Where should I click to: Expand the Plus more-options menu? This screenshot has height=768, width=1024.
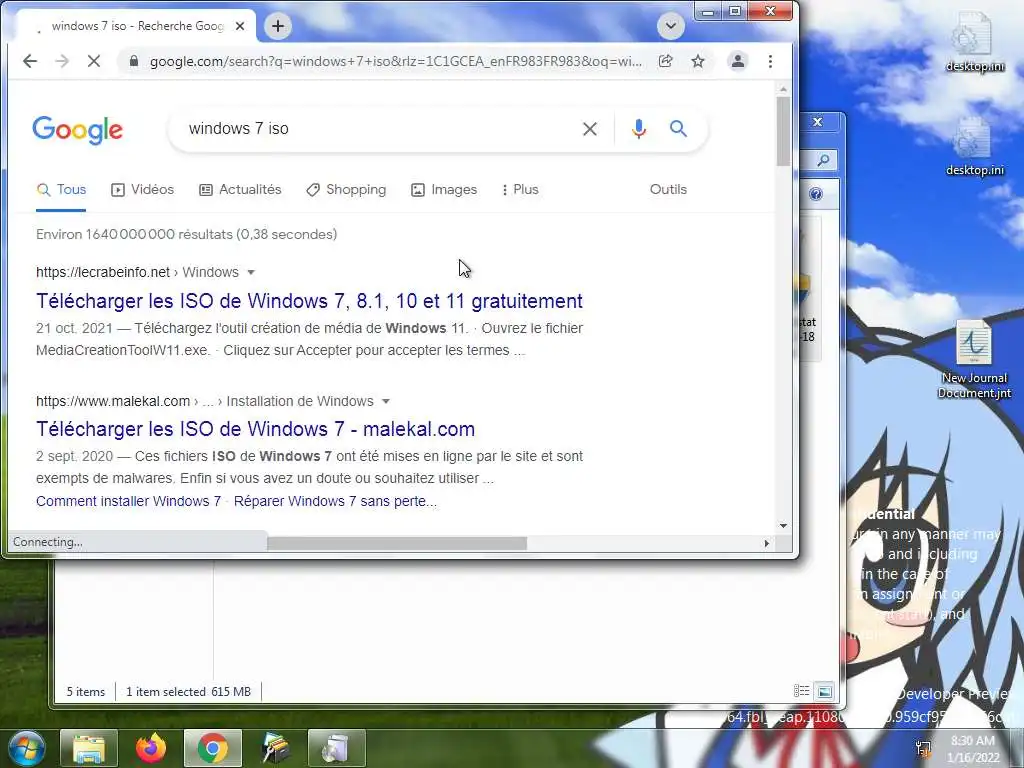tap(520, 189)
